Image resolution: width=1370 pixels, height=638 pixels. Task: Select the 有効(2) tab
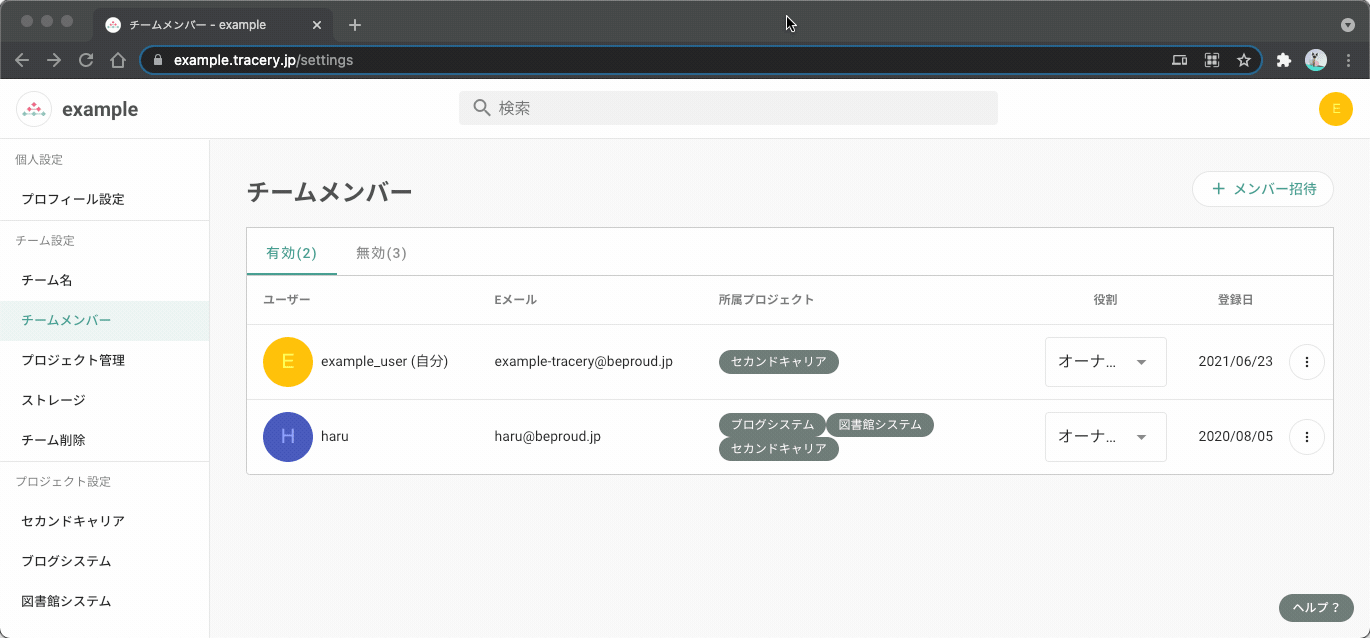pos(291,253)
